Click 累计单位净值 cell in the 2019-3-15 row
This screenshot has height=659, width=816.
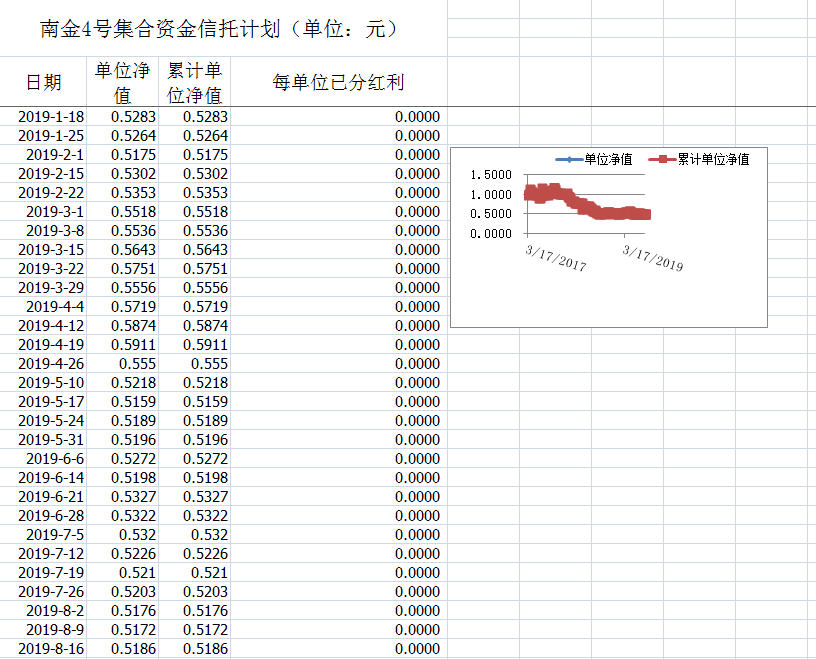[x=194, y=249]
